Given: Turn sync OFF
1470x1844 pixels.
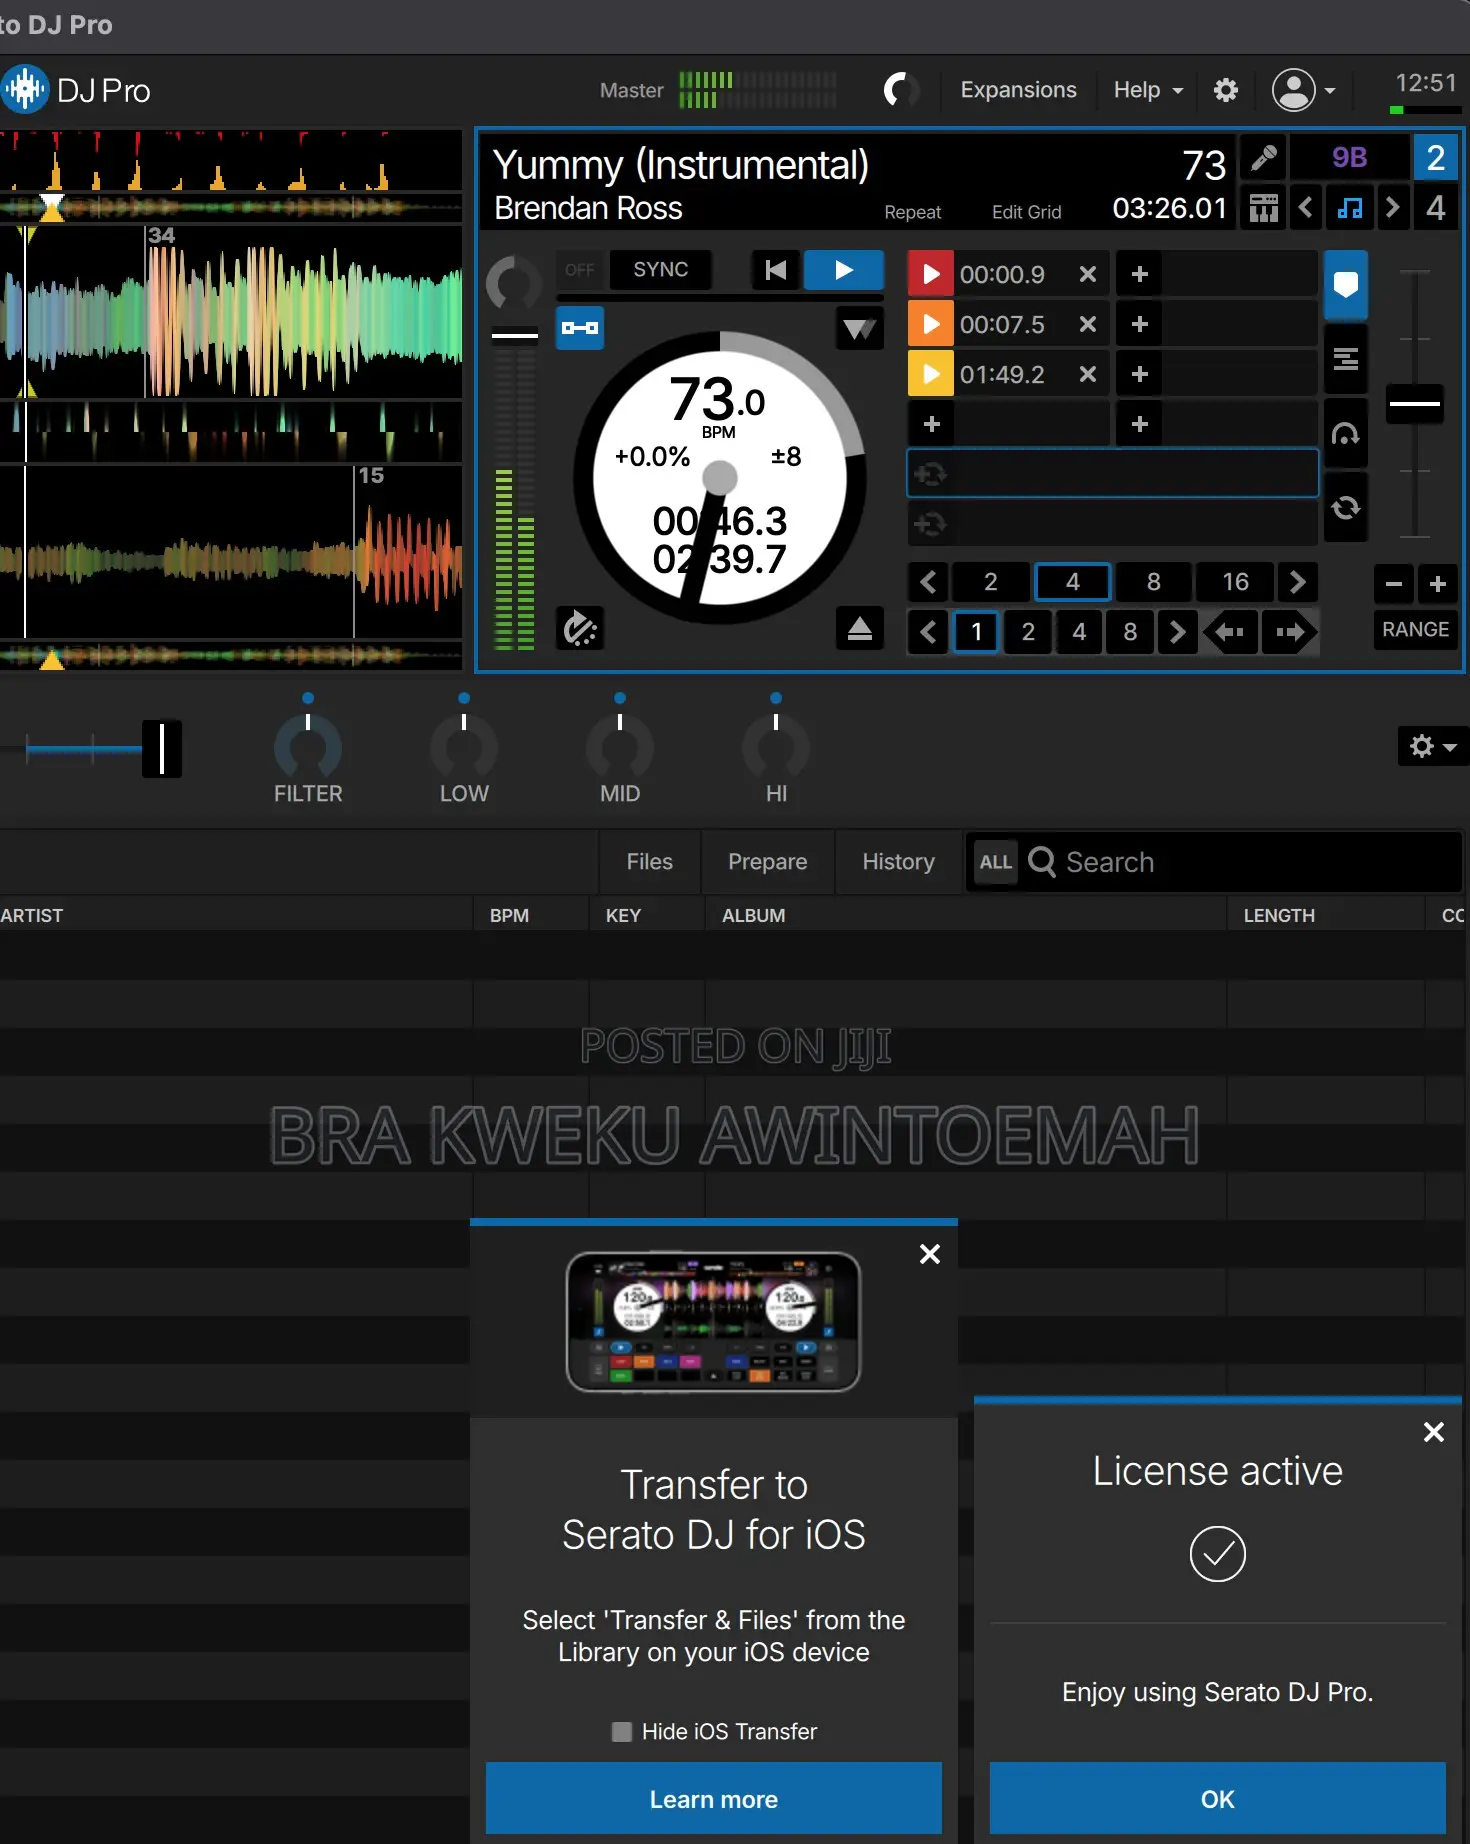Looking at the screenshot, I should pyautogui.click(x=580, y=270).
